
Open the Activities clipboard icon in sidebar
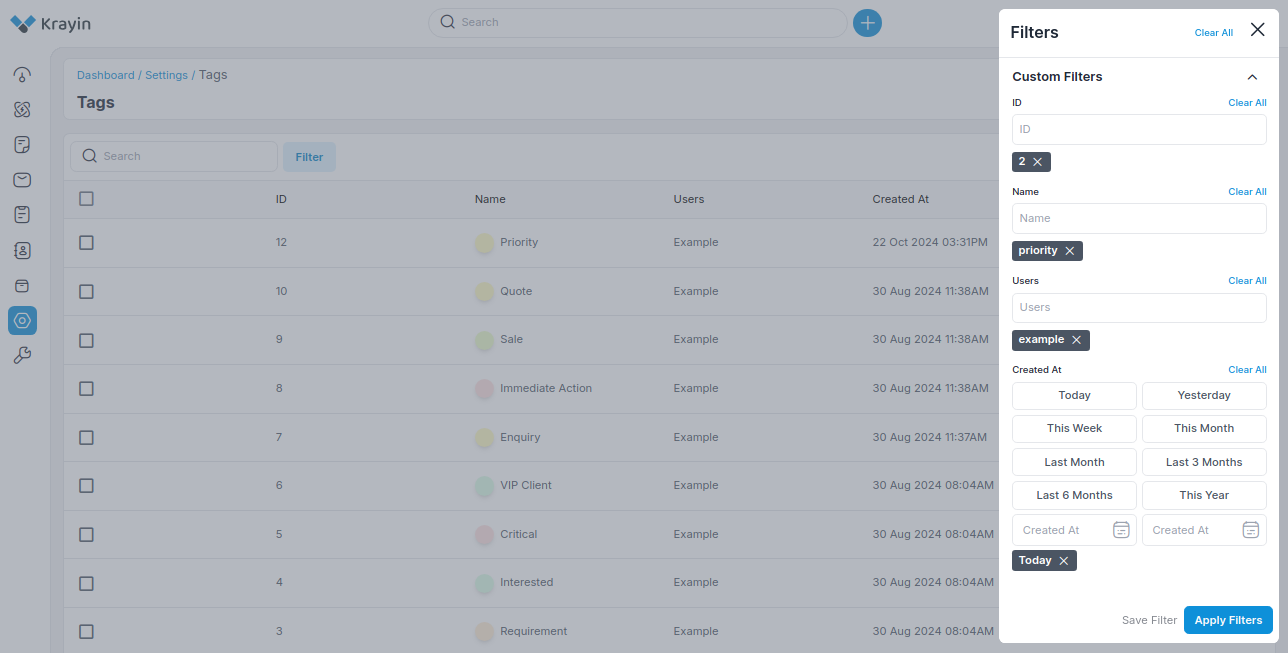tap(22, 215)
